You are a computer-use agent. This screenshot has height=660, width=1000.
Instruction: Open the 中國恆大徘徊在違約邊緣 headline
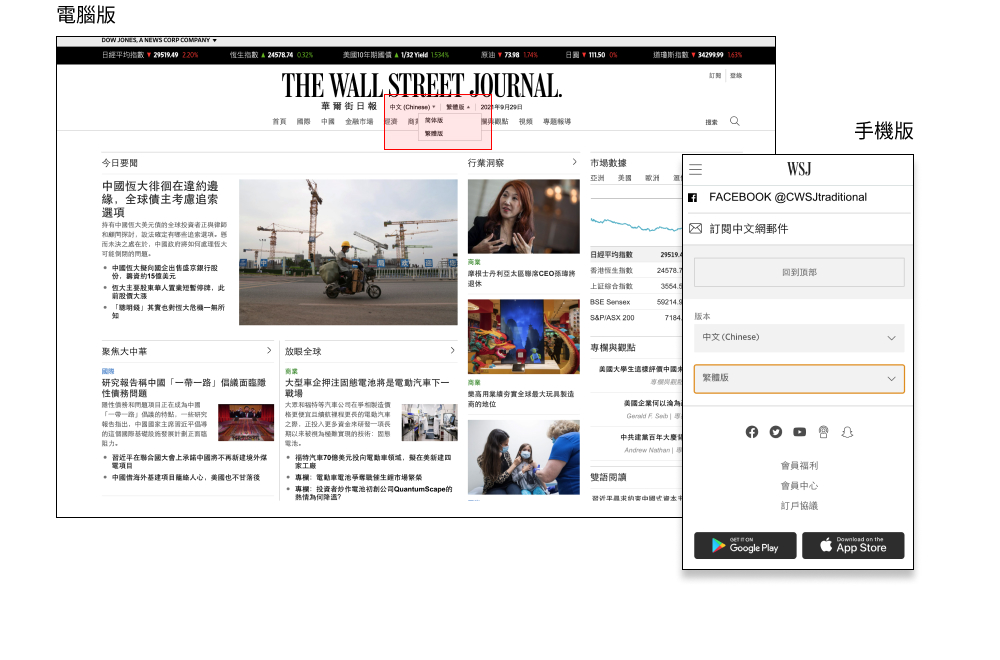161,199
